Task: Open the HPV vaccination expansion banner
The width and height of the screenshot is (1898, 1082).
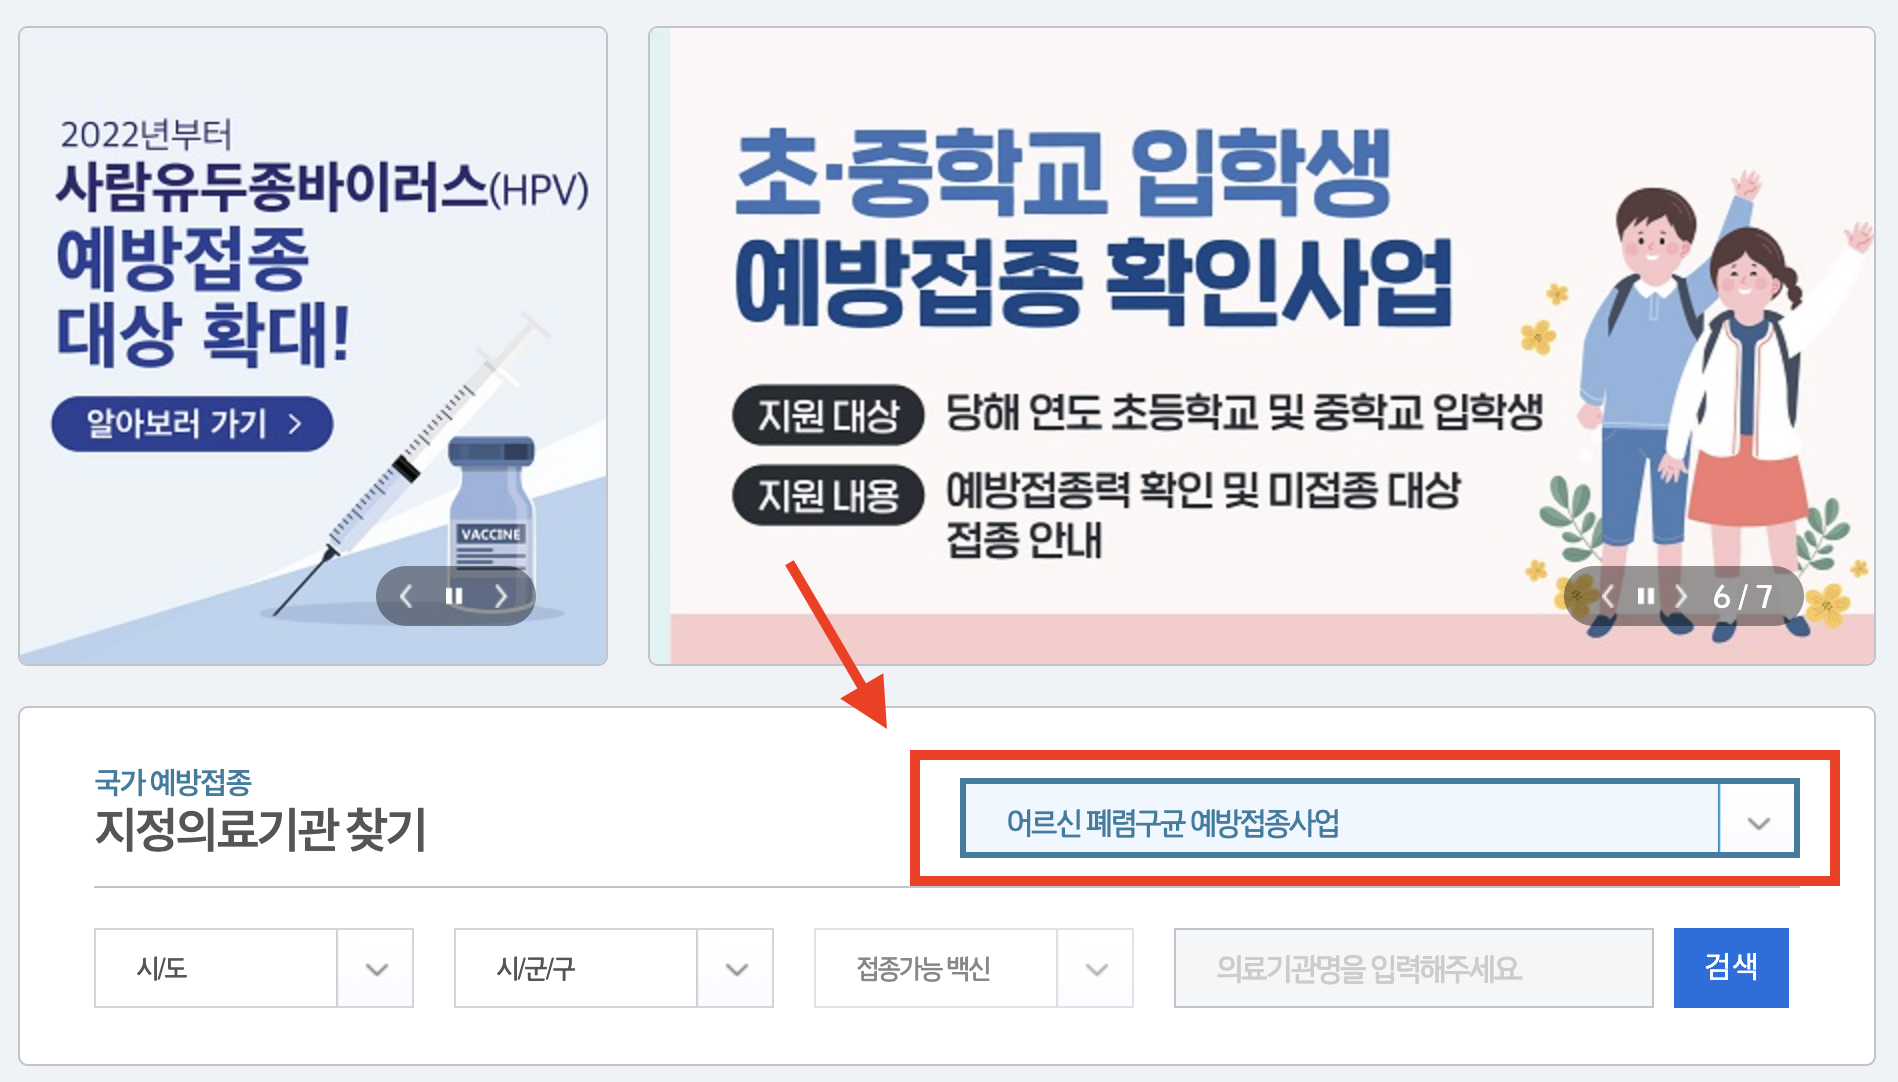Action: click(313, 346)
